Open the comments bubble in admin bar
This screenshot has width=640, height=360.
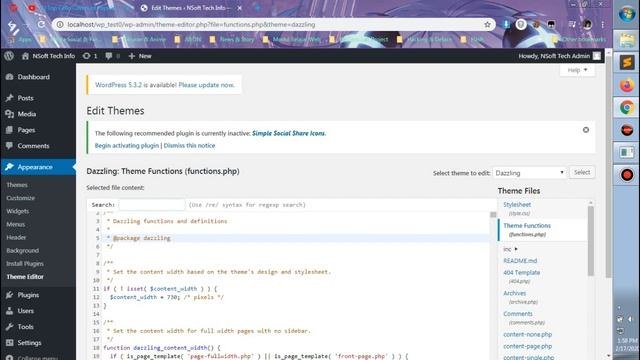coord(112,56)
